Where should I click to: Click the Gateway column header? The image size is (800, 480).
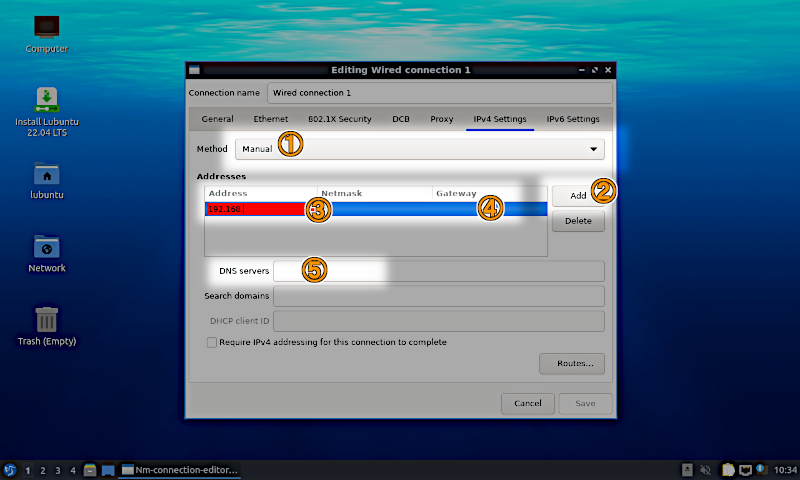point(489,193)
